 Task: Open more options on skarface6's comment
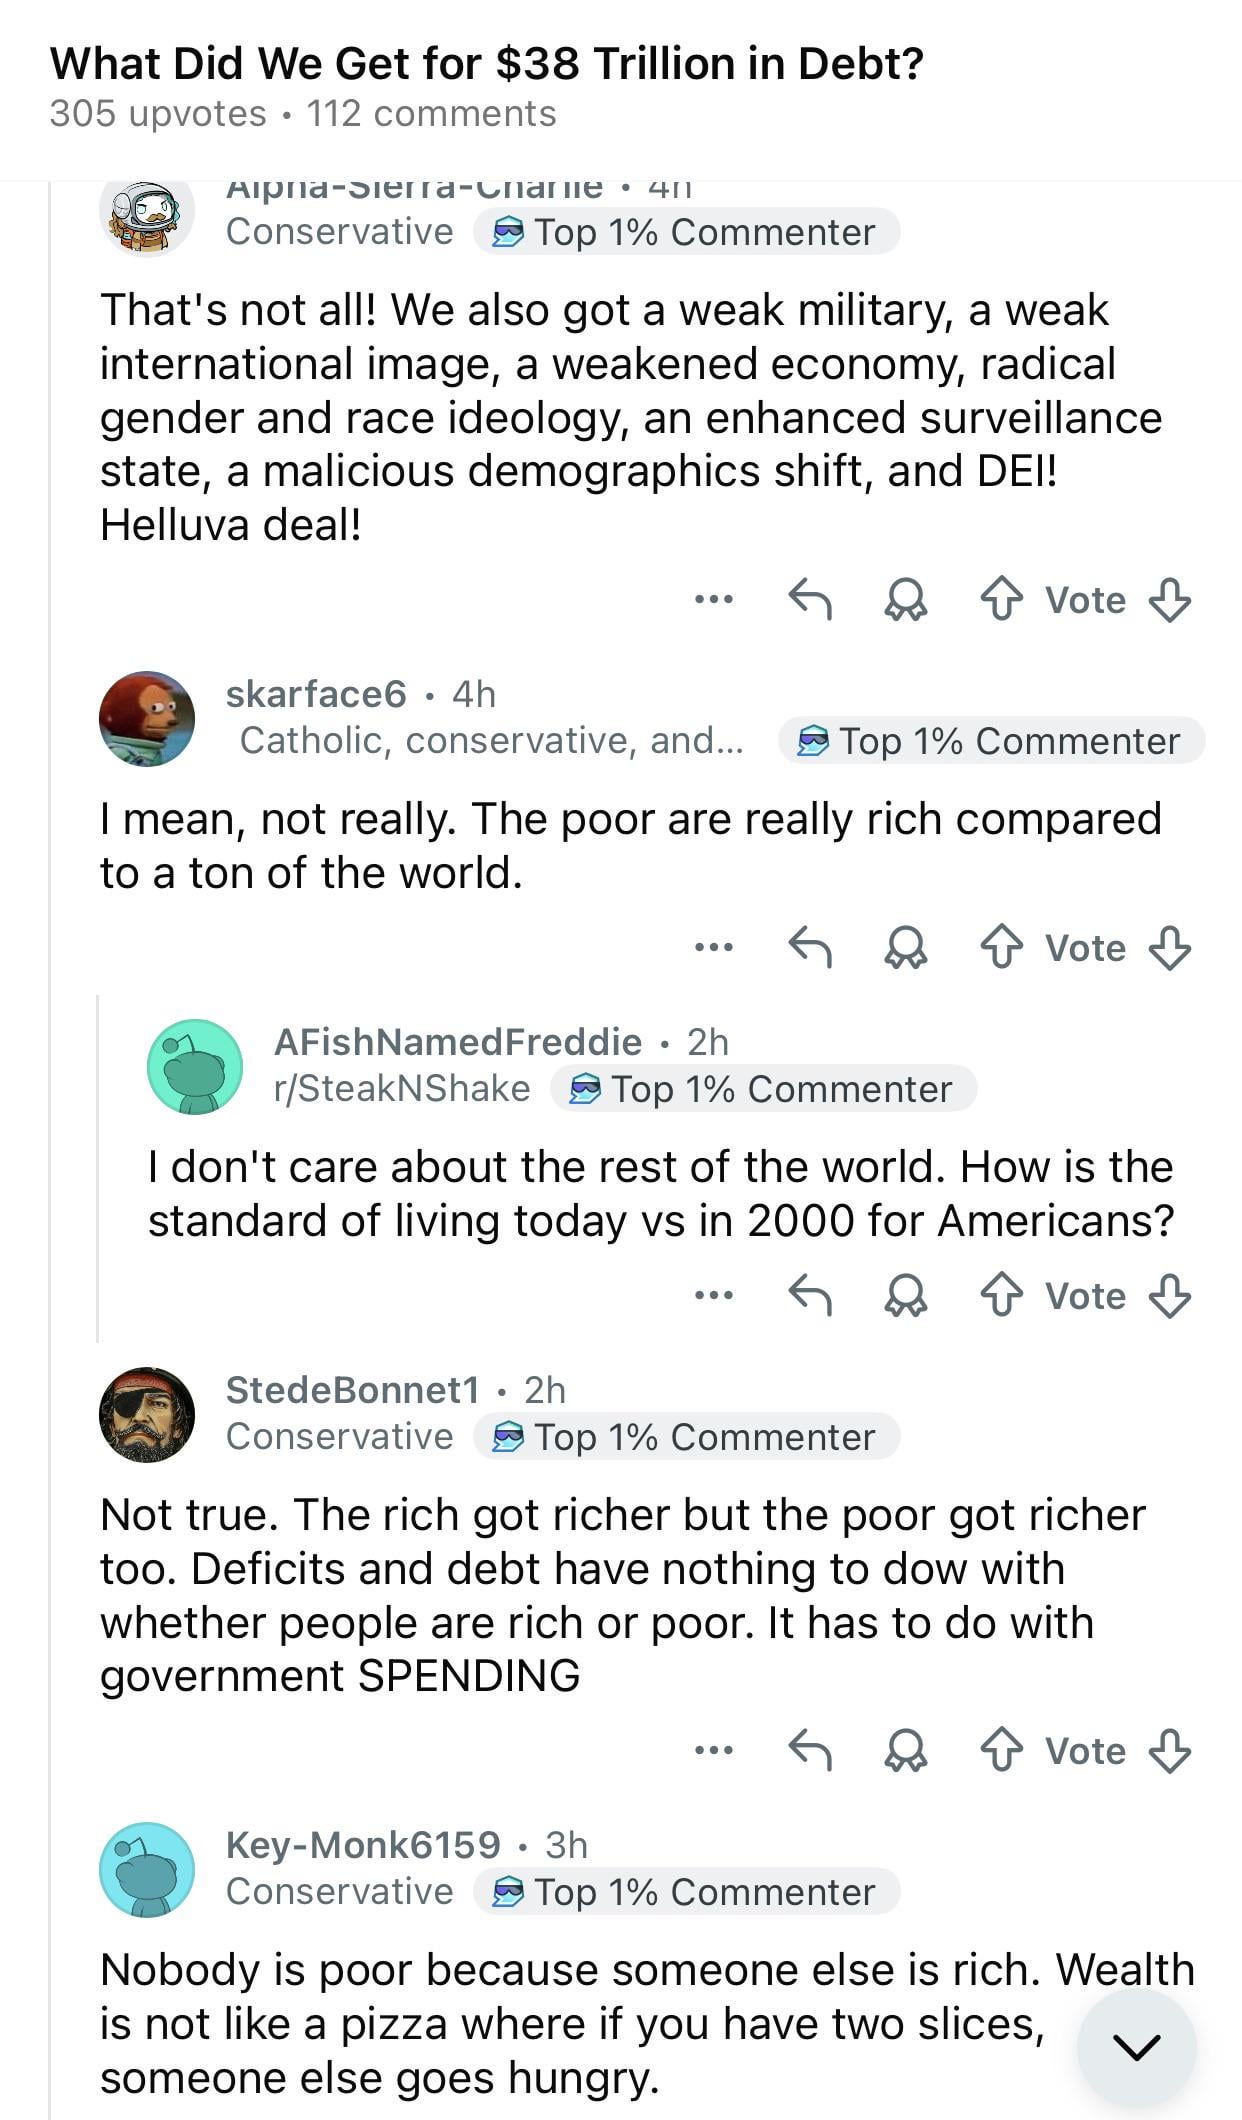(714, 947)
